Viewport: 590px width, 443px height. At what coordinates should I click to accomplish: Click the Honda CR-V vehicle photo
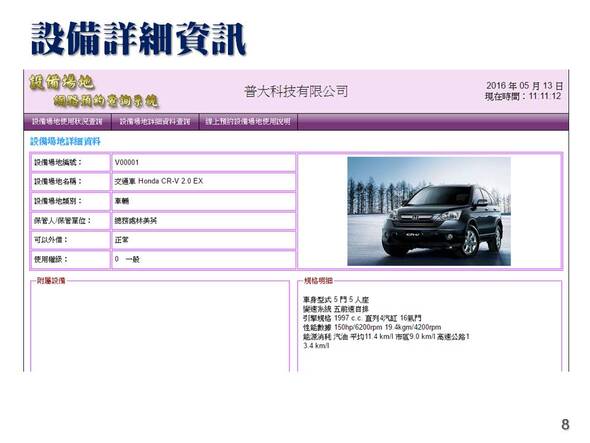coord(429,211)
